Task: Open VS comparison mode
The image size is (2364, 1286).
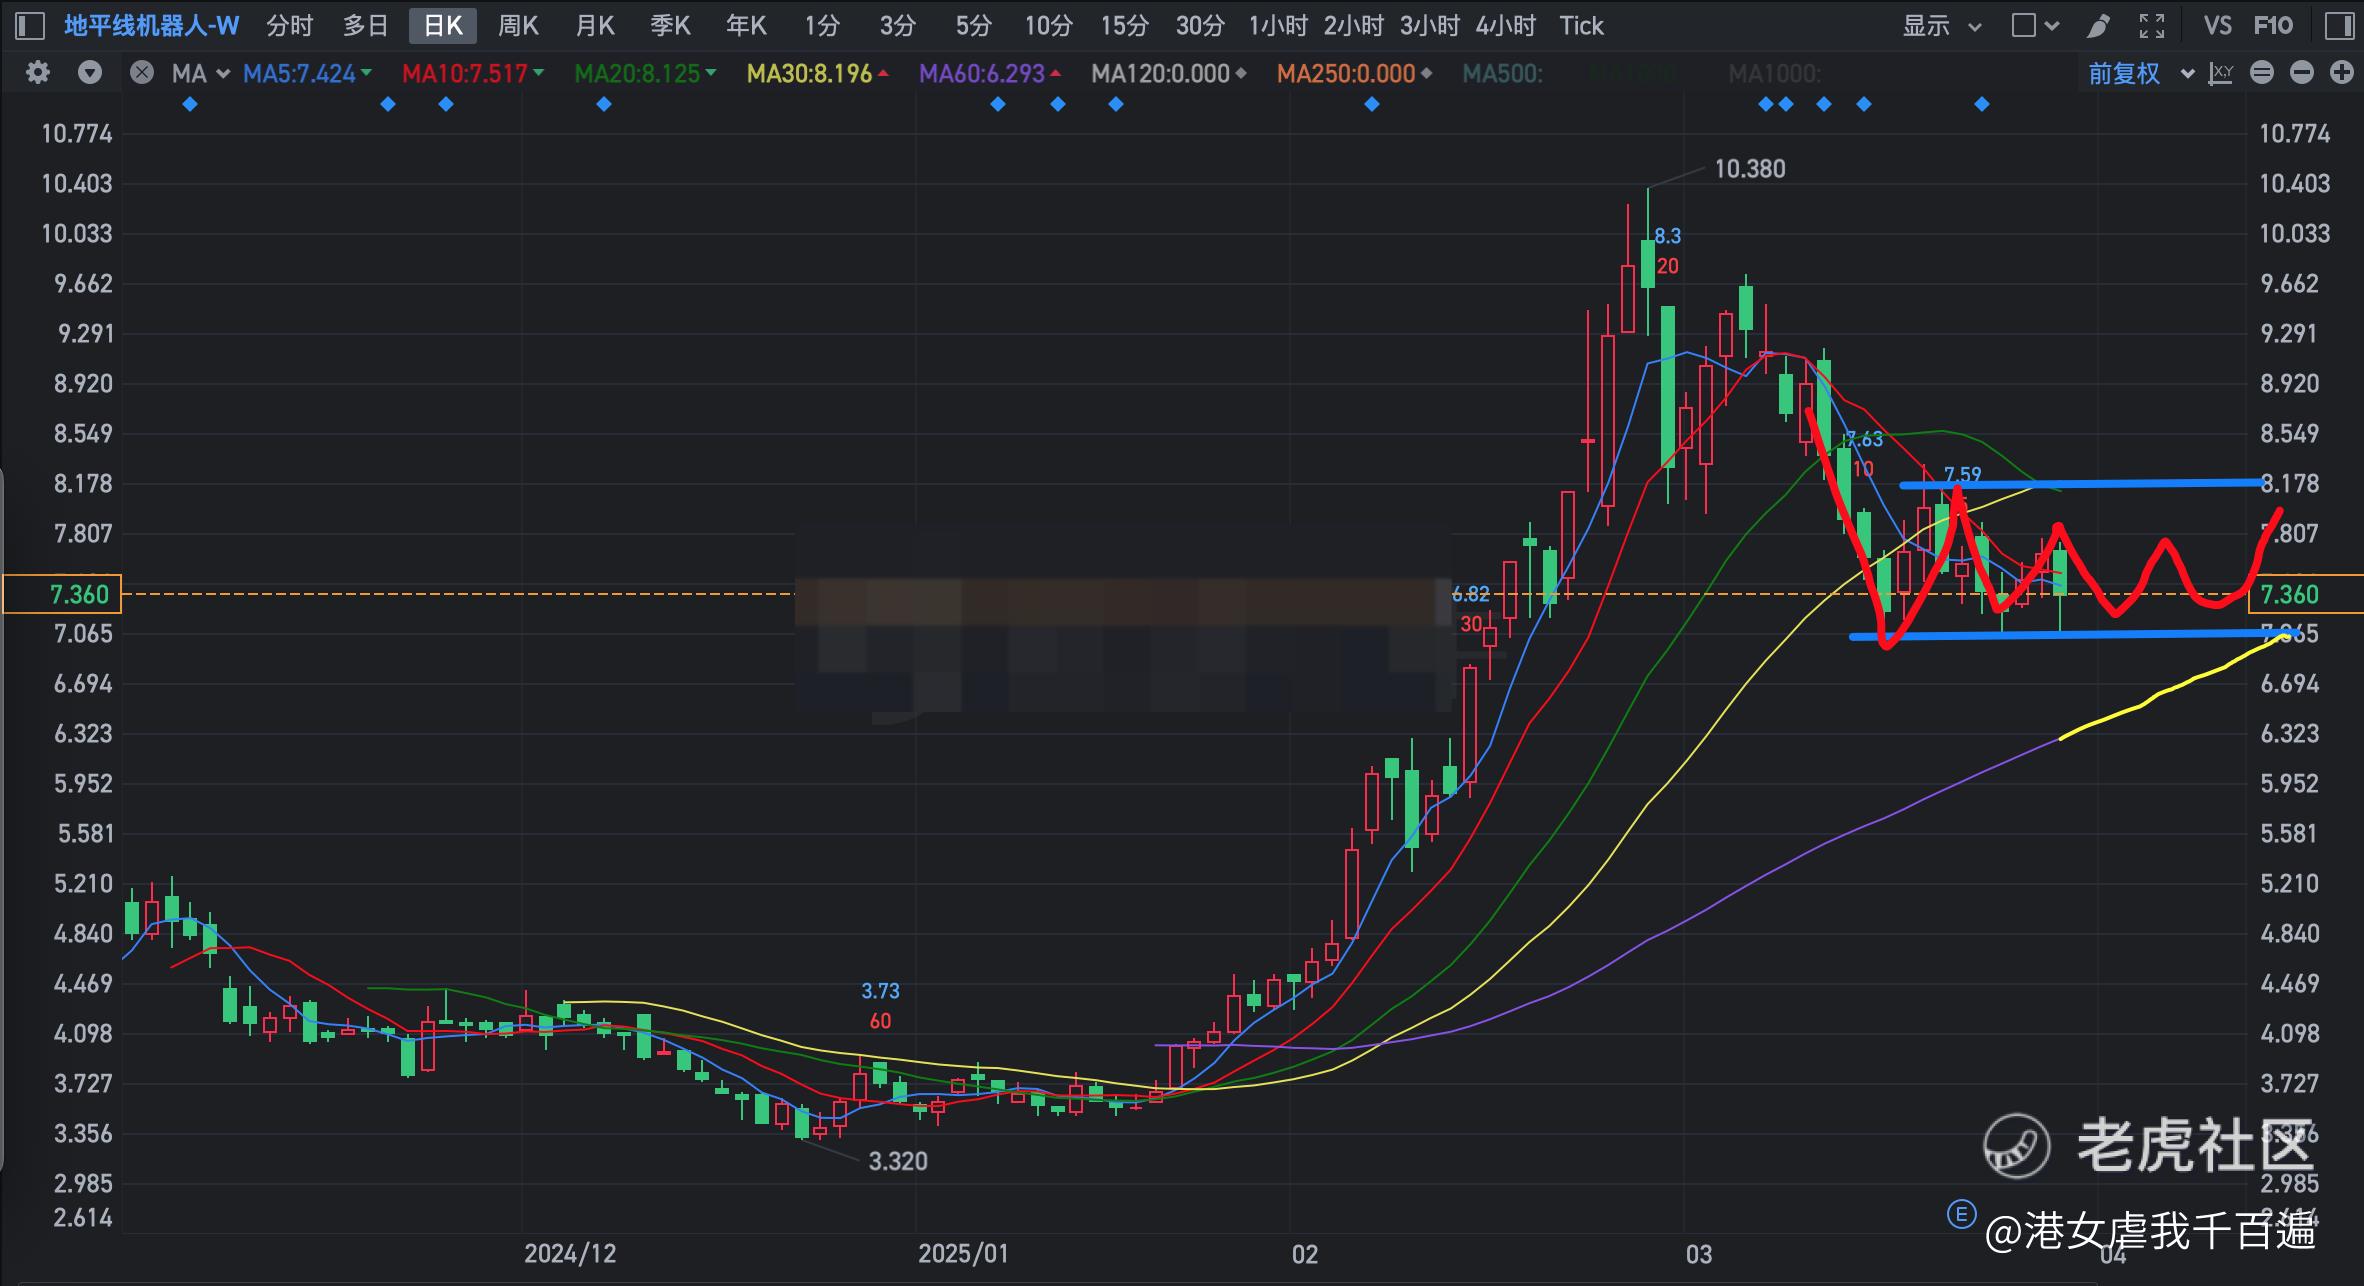Action: point(2217,26)
